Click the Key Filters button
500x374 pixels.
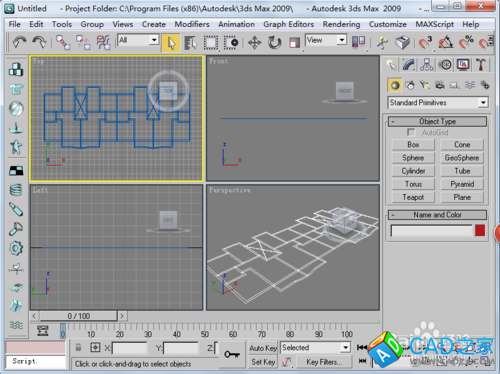point(324,362)
